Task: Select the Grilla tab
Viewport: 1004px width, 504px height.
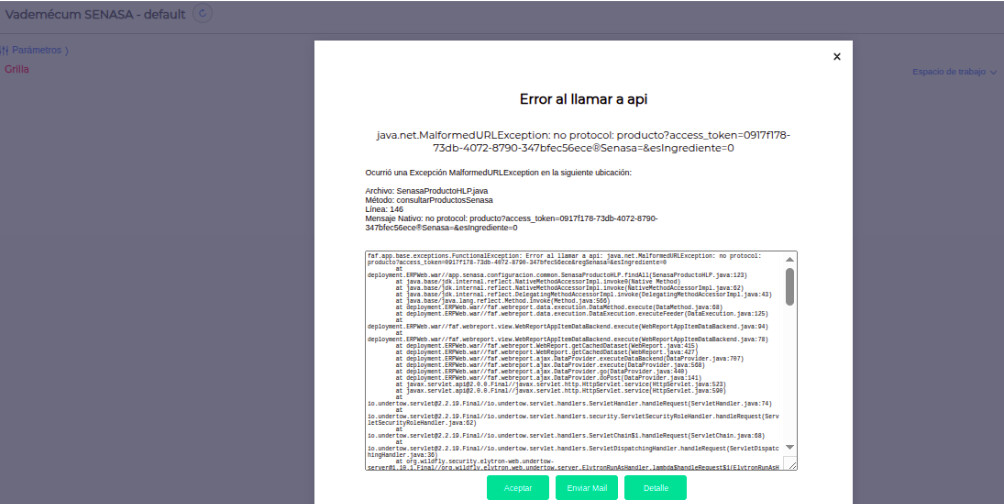Action: 17,69
